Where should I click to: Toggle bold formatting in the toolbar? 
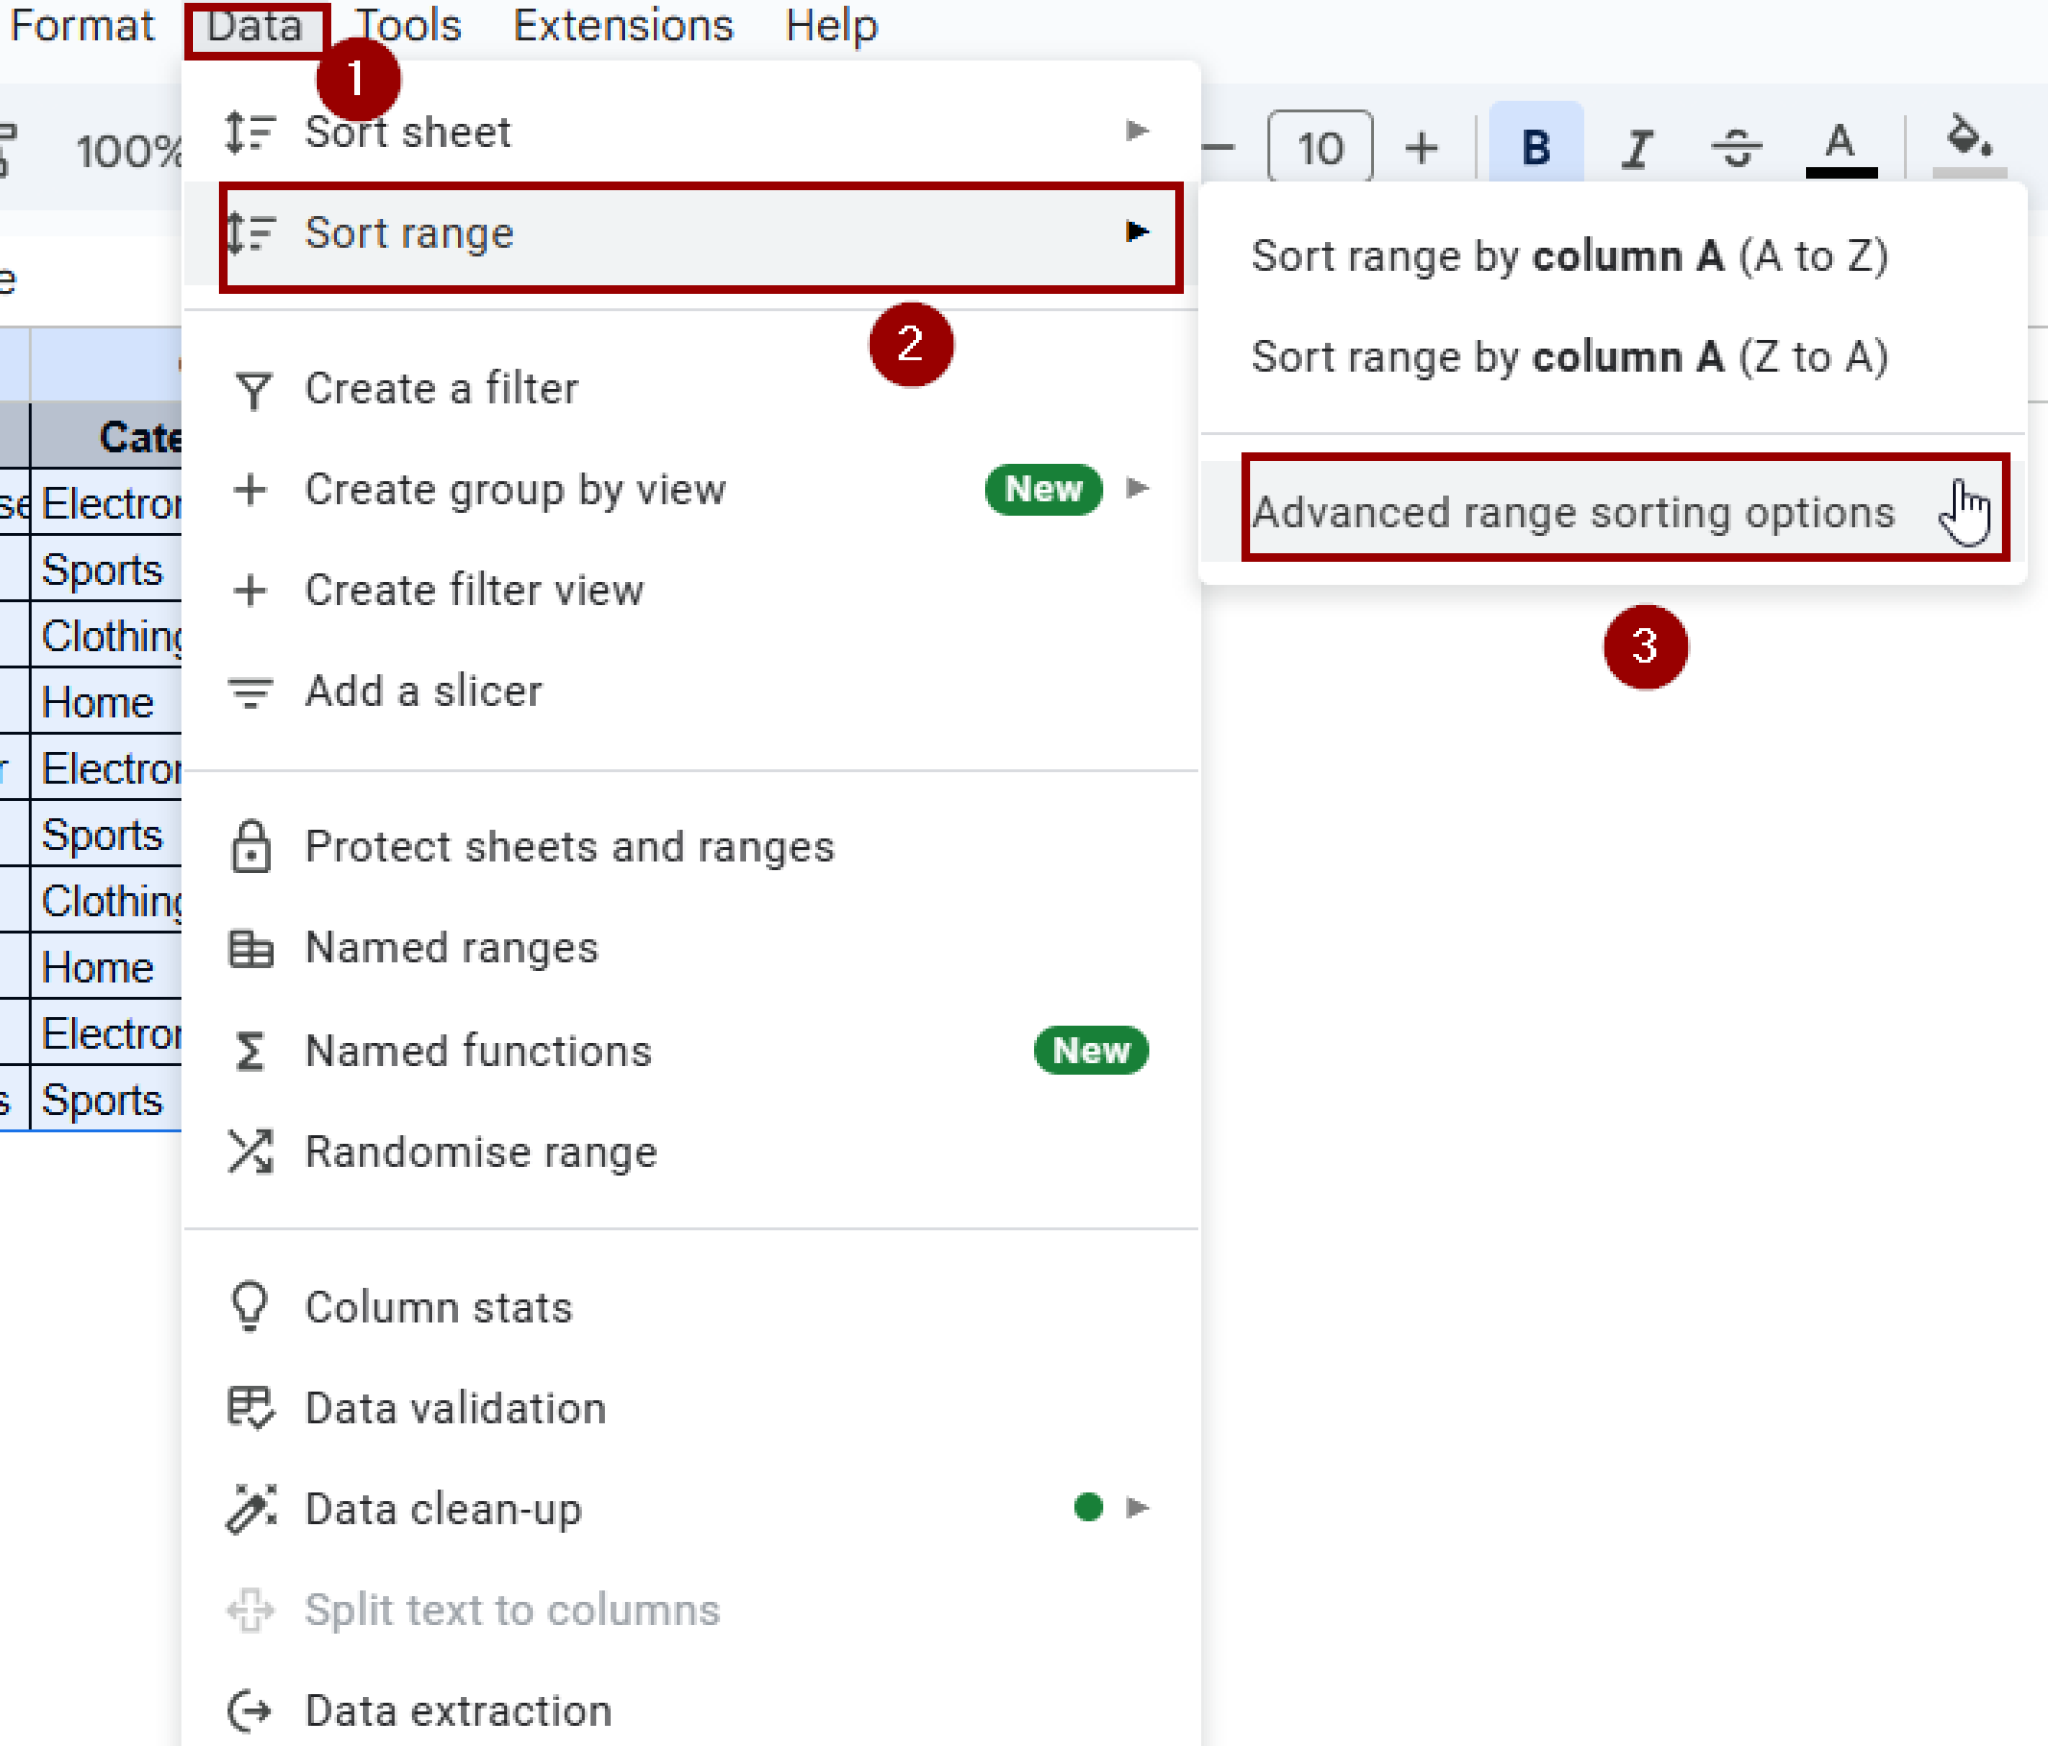(x=1535, y=147)
